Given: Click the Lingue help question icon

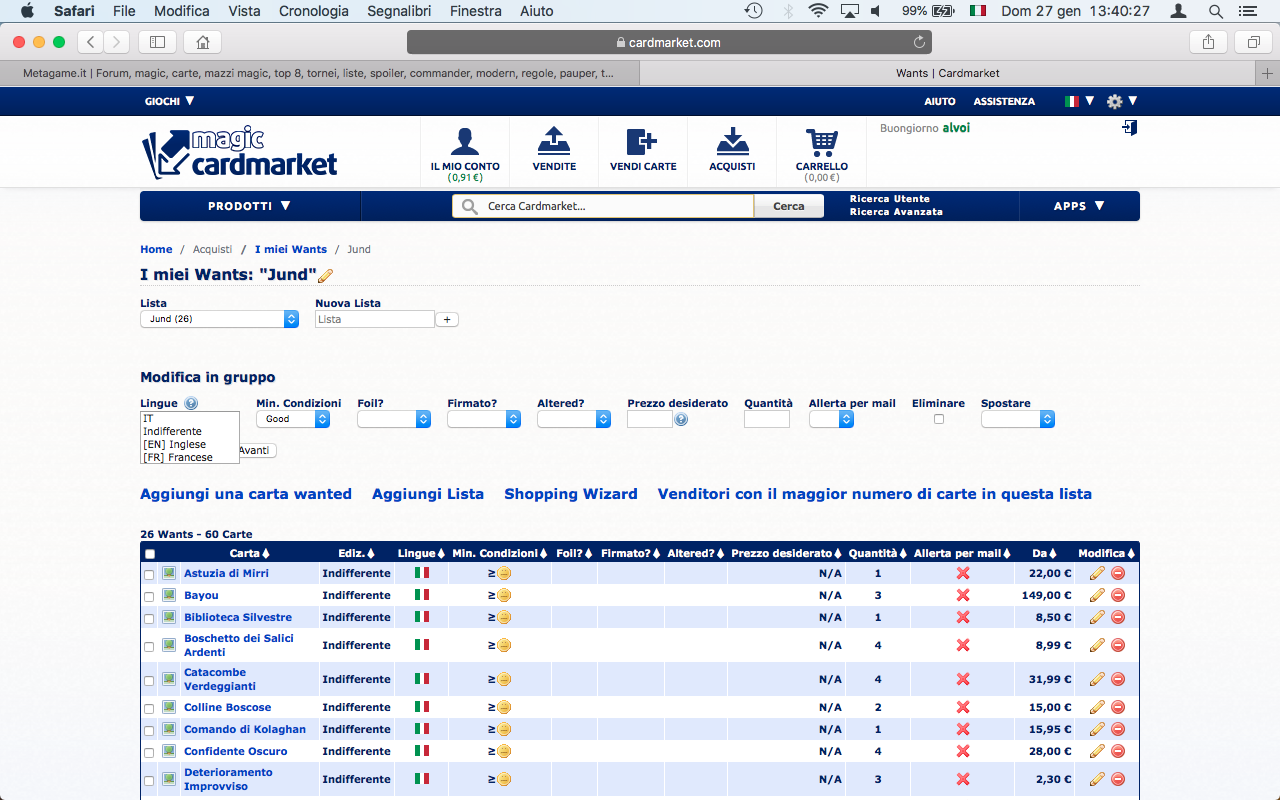Looking at the screenshot, I should pos(191,404).
